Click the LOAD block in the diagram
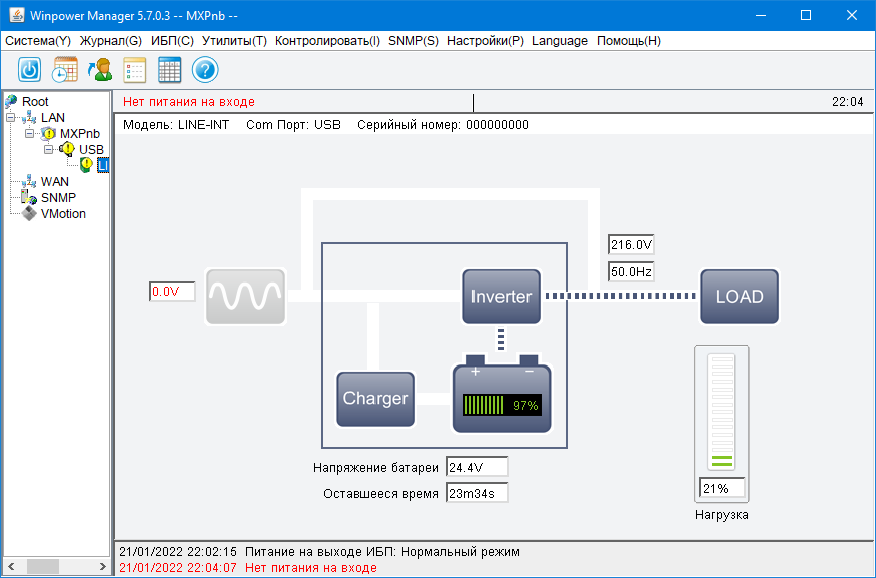The width and height of the screenshot is (876, 578). pyautogui.click(x=739, y=297)
